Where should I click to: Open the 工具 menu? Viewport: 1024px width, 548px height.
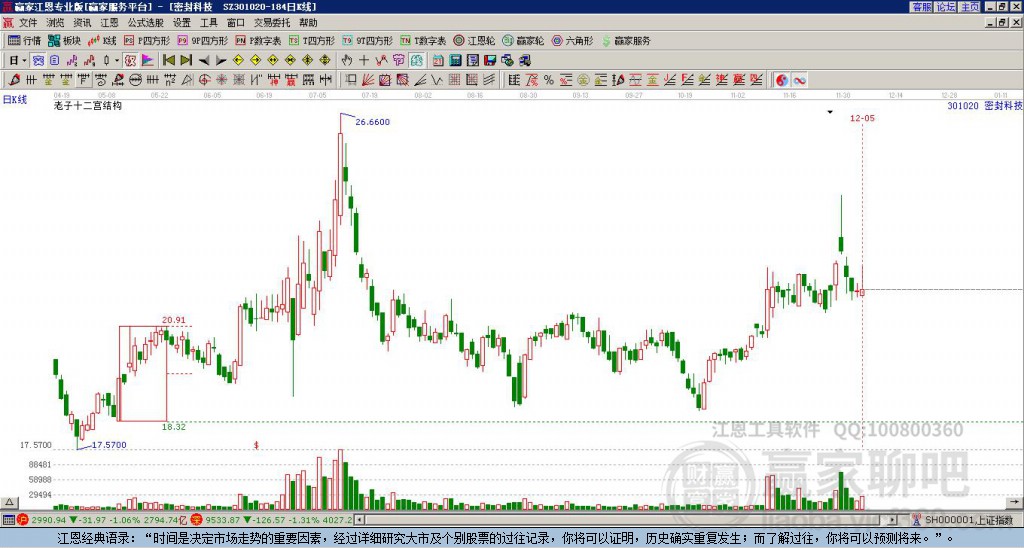click(208, 23)
